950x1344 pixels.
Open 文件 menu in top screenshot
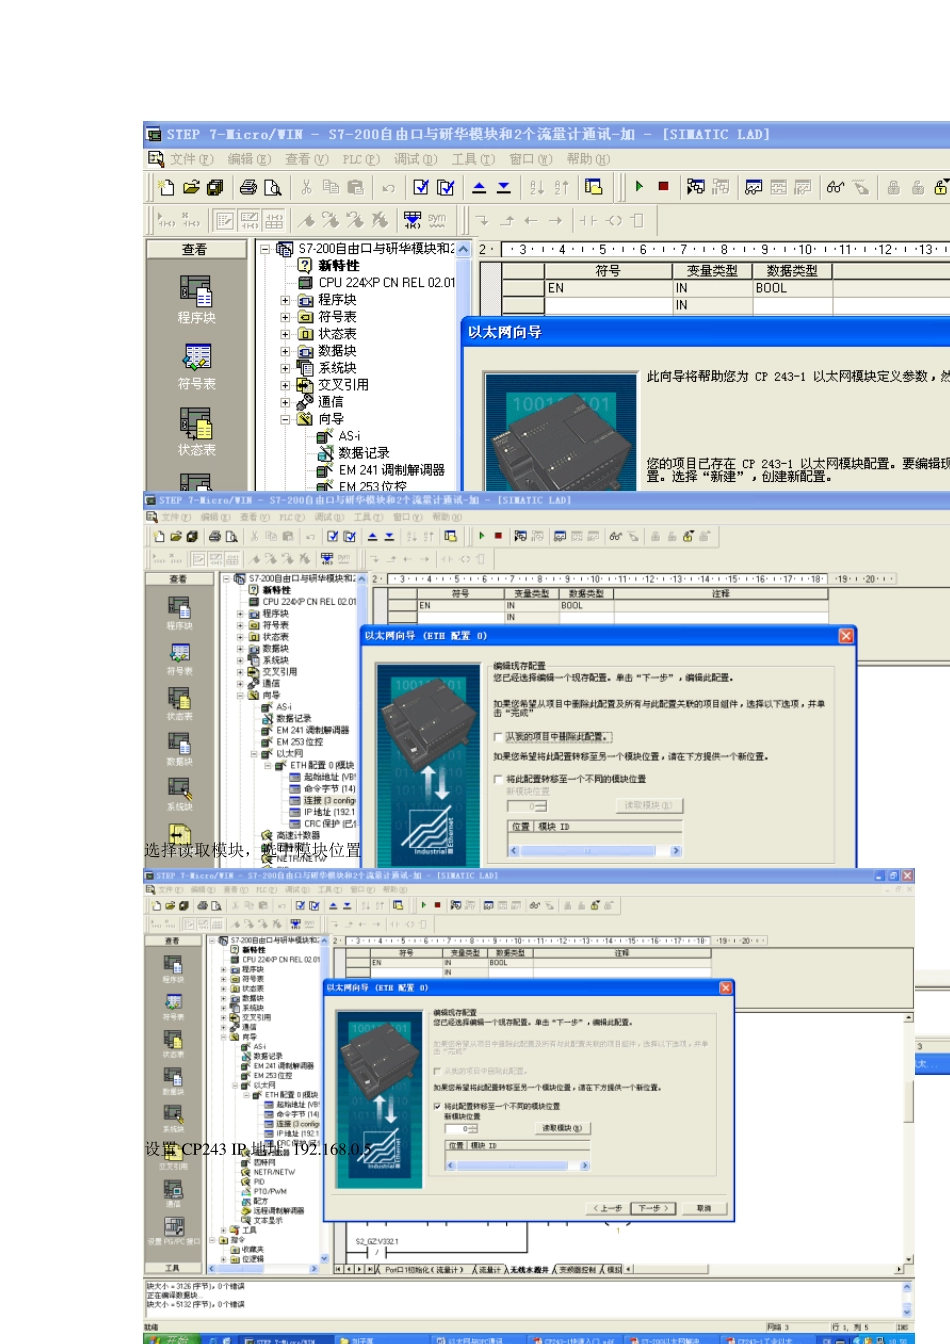point(191,159)
